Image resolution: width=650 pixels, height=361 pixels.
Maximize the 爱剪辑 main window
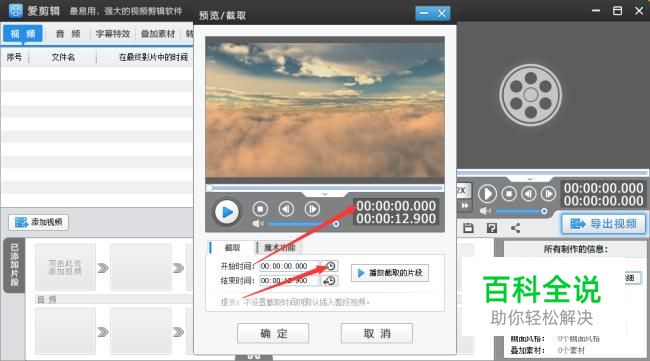pos(617,11)
